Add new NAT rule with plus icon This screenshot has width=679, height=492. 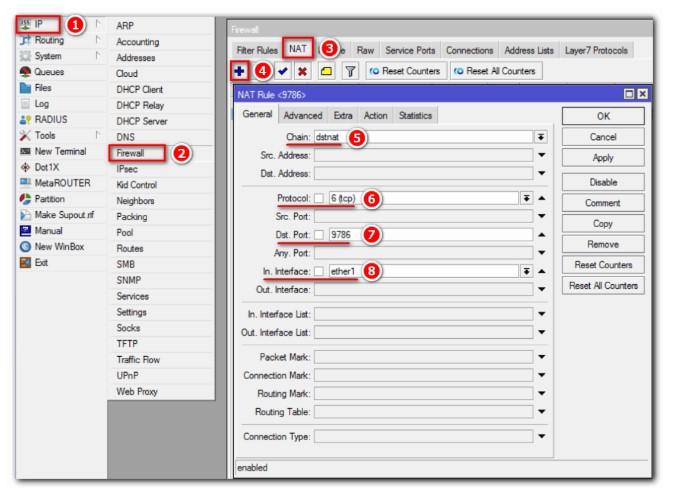(x=239, y=71)
